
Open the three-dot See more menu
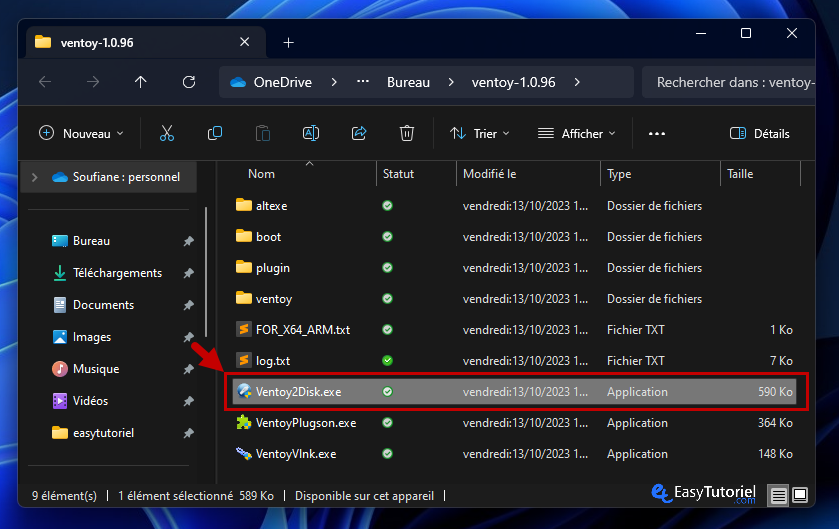pos(657,134)
